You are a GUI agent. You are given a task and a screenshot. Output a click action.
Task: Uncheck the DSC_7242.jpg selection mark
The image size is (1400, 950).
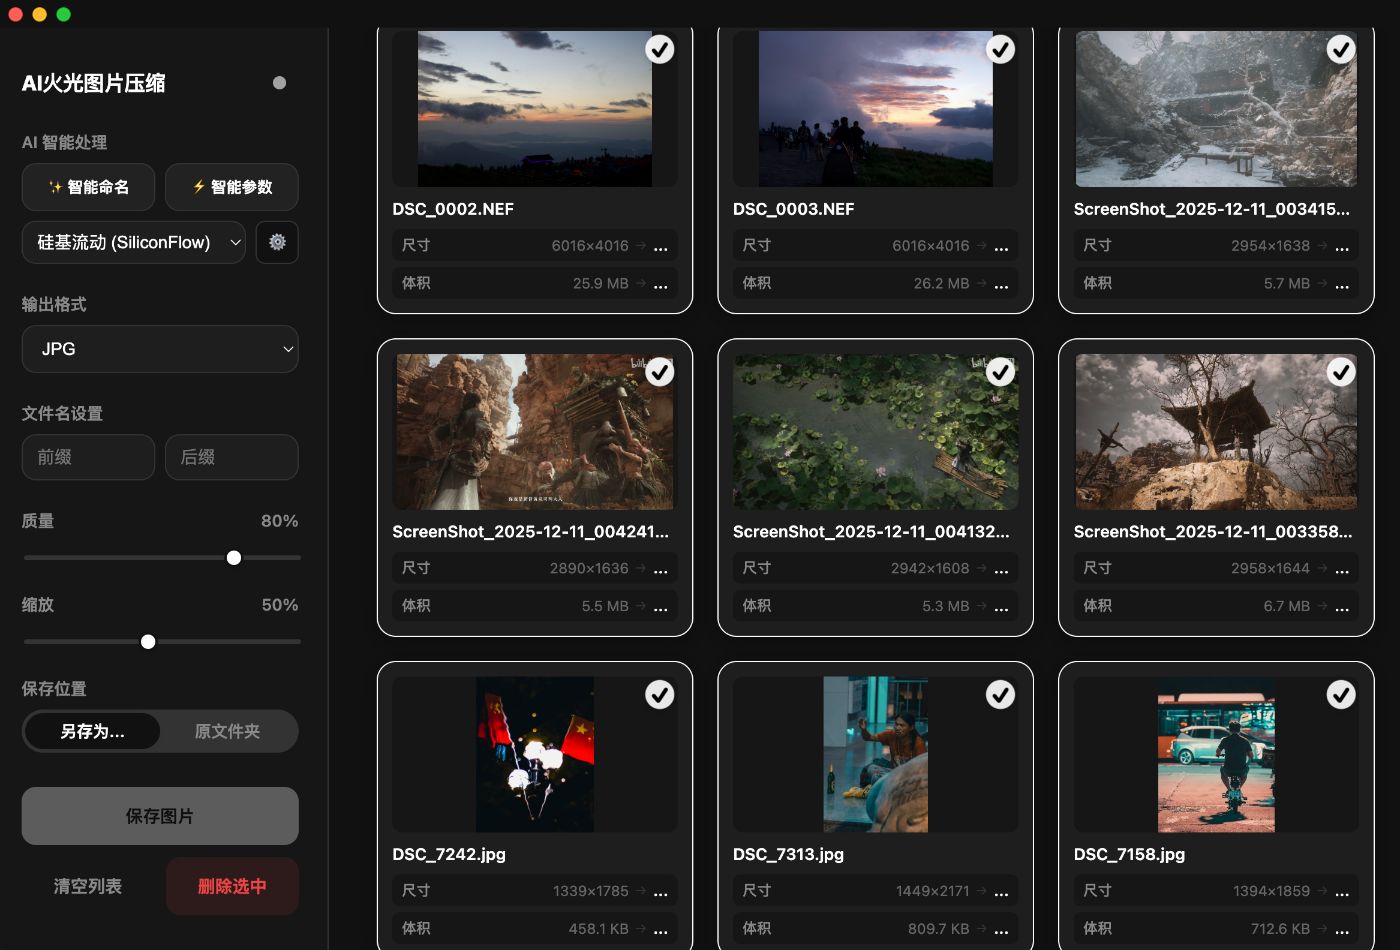tap(659, 694)
